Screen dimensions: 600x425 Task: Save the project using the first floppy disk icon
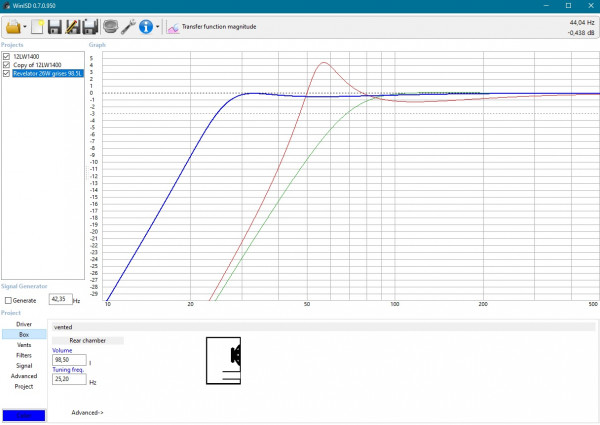click(54, 26)
